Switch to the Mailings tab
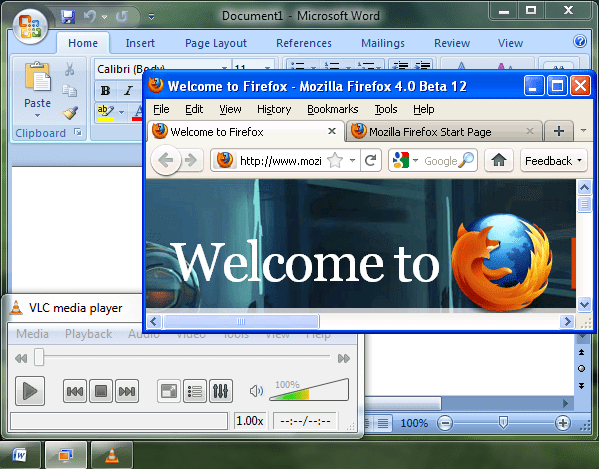Image resolution: width=599 pixels, height=469 pixels. [x=383, y=43]
